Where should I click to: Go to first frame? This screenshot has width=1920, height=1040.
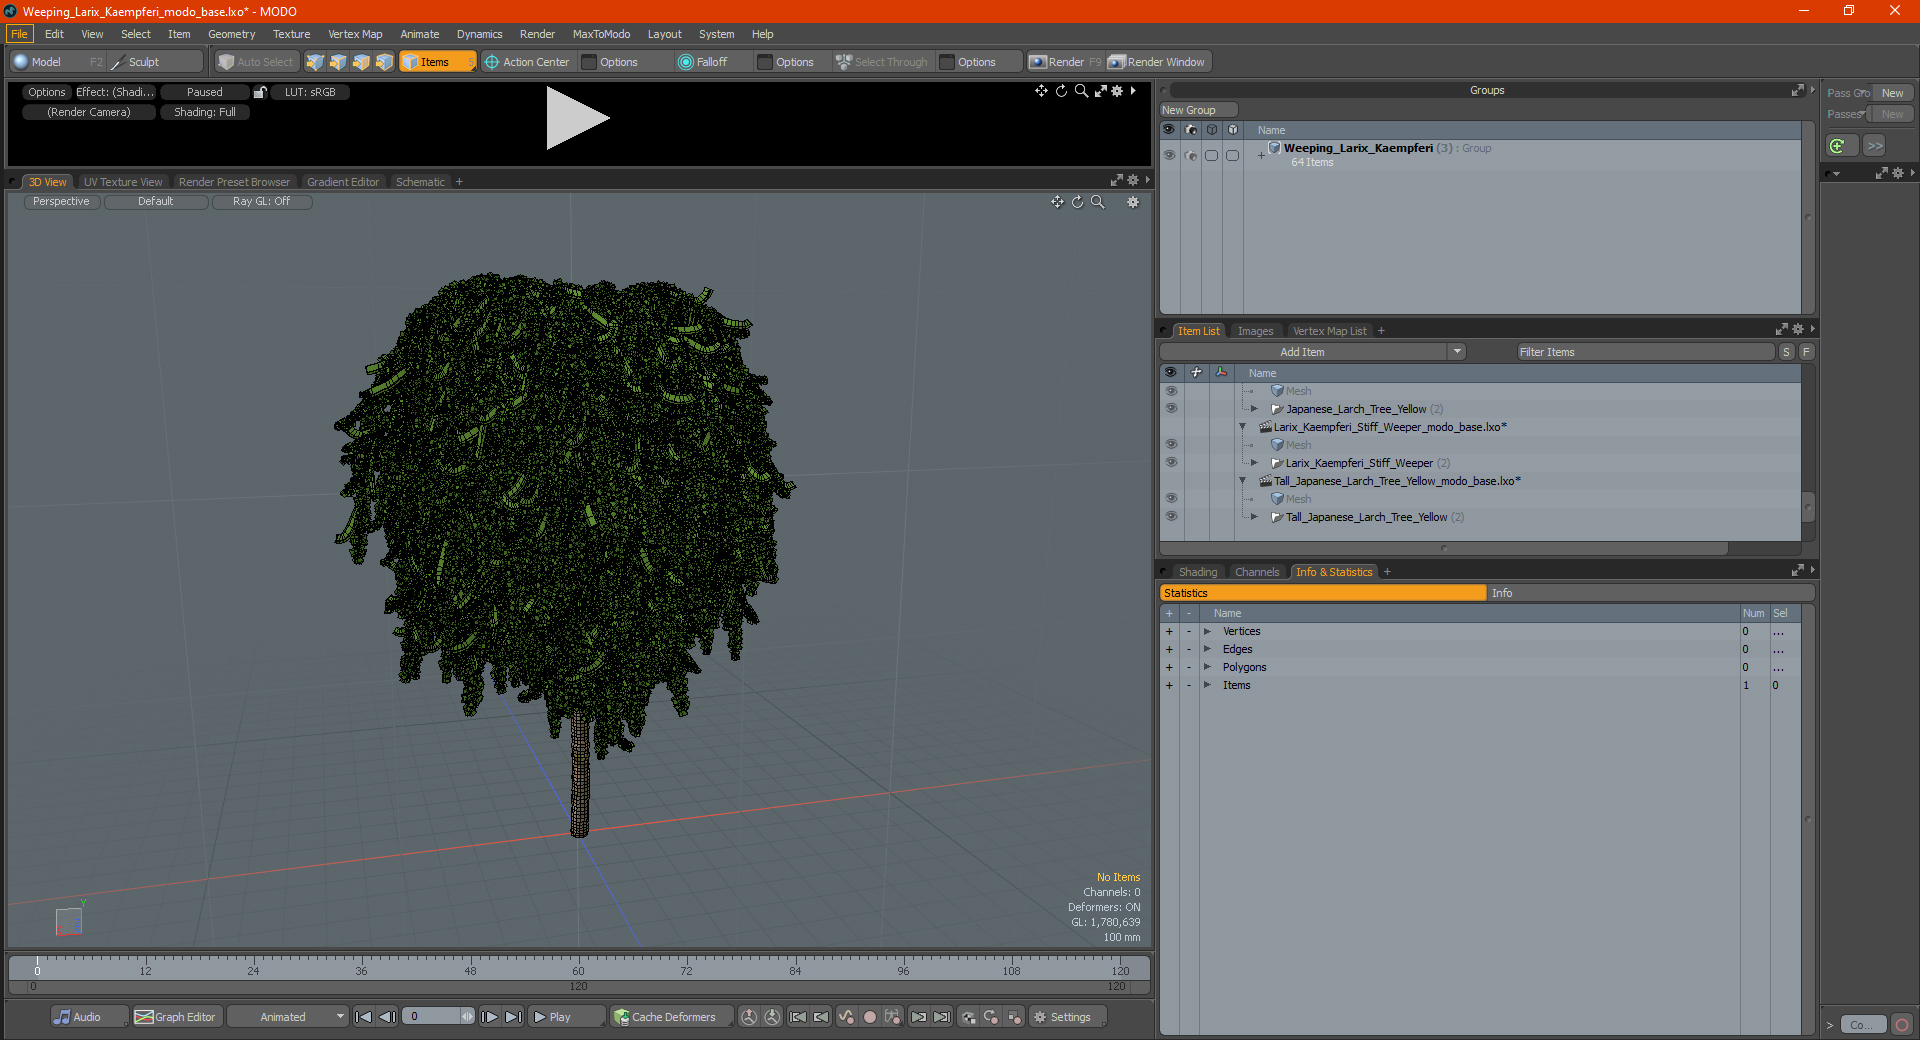363,1017
